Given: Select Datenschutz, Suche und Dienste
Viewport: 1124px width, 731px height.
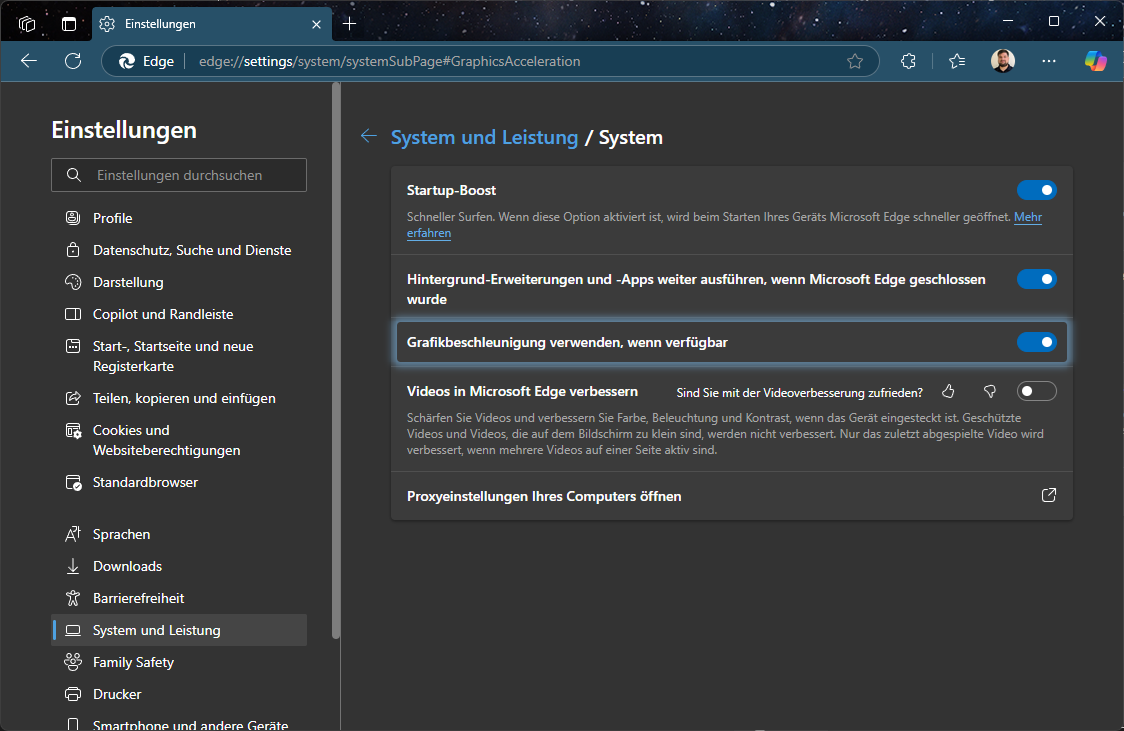Looking at the screenshot, I should coord(192,250).
